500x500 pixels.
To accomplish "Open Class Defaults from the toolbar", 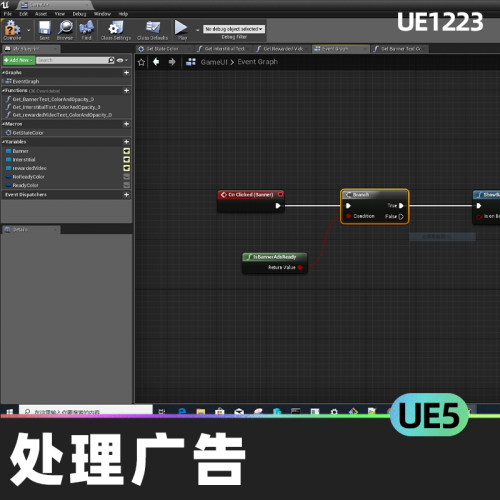I will pos(152,30).
